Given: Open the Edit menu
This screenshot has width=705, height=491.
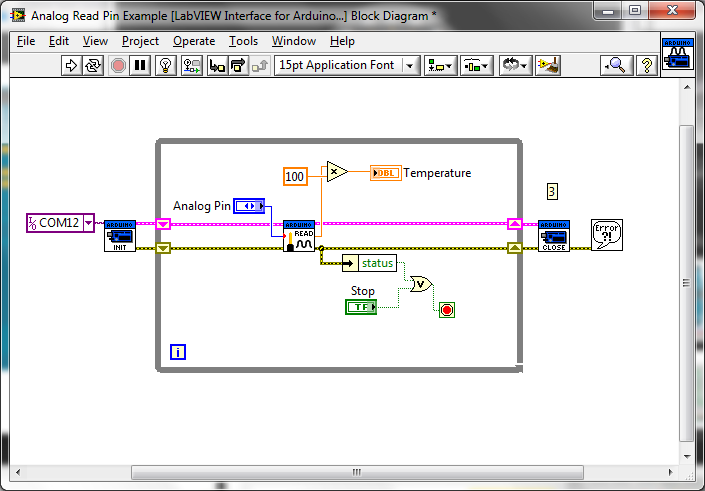Looking at the screenshot, I should 58,41.
